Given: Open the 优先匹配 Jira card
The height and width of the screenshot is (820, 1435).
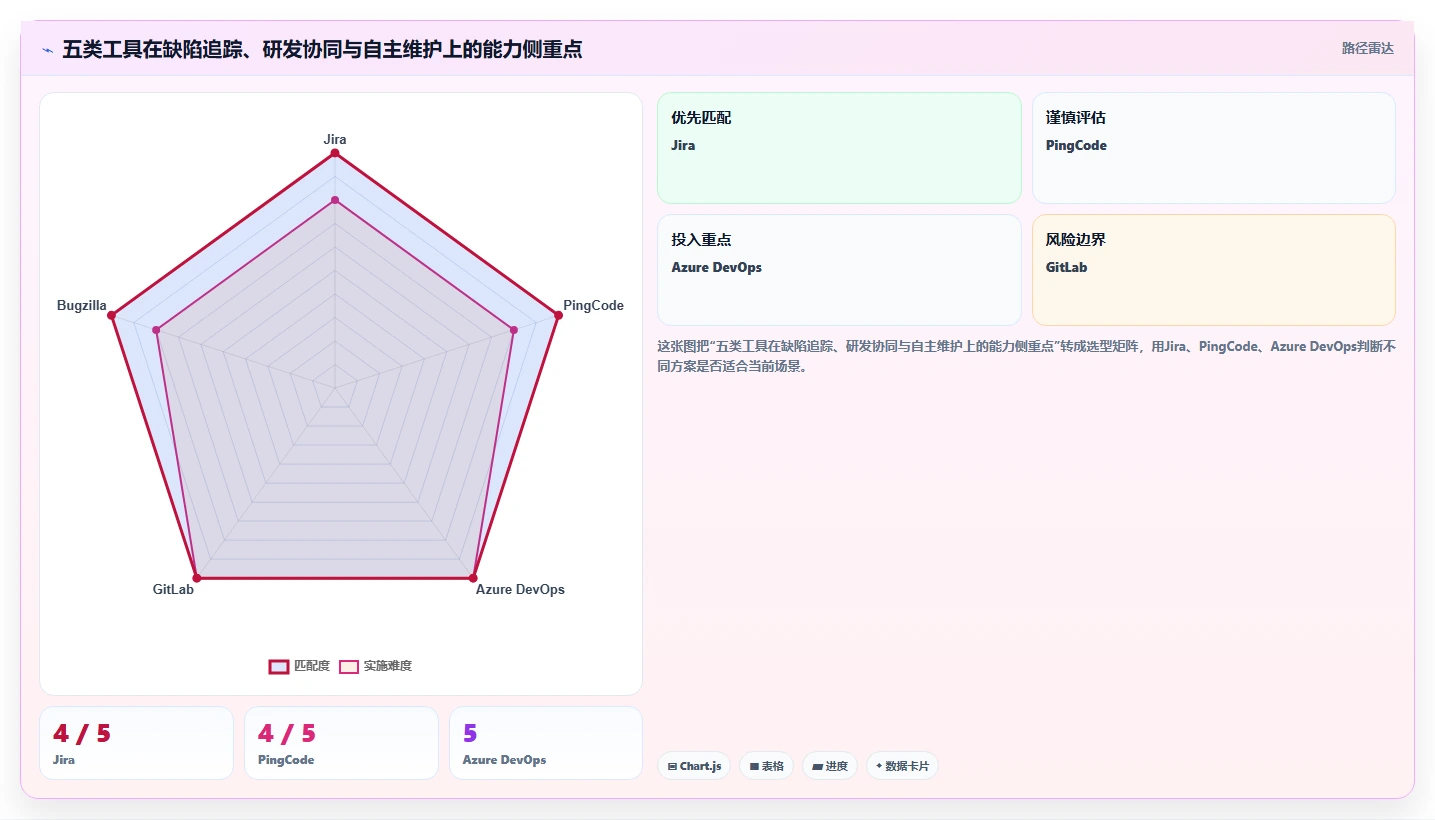Looking at the screenshot, I should (x=839, y=148).
